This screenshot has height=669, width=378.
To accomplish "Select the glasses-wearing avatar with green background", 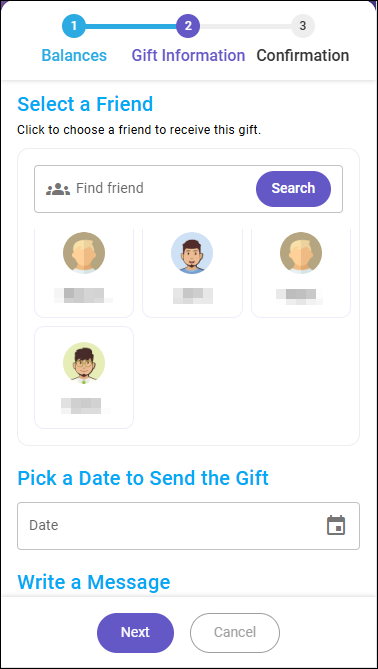I will 84,363.
